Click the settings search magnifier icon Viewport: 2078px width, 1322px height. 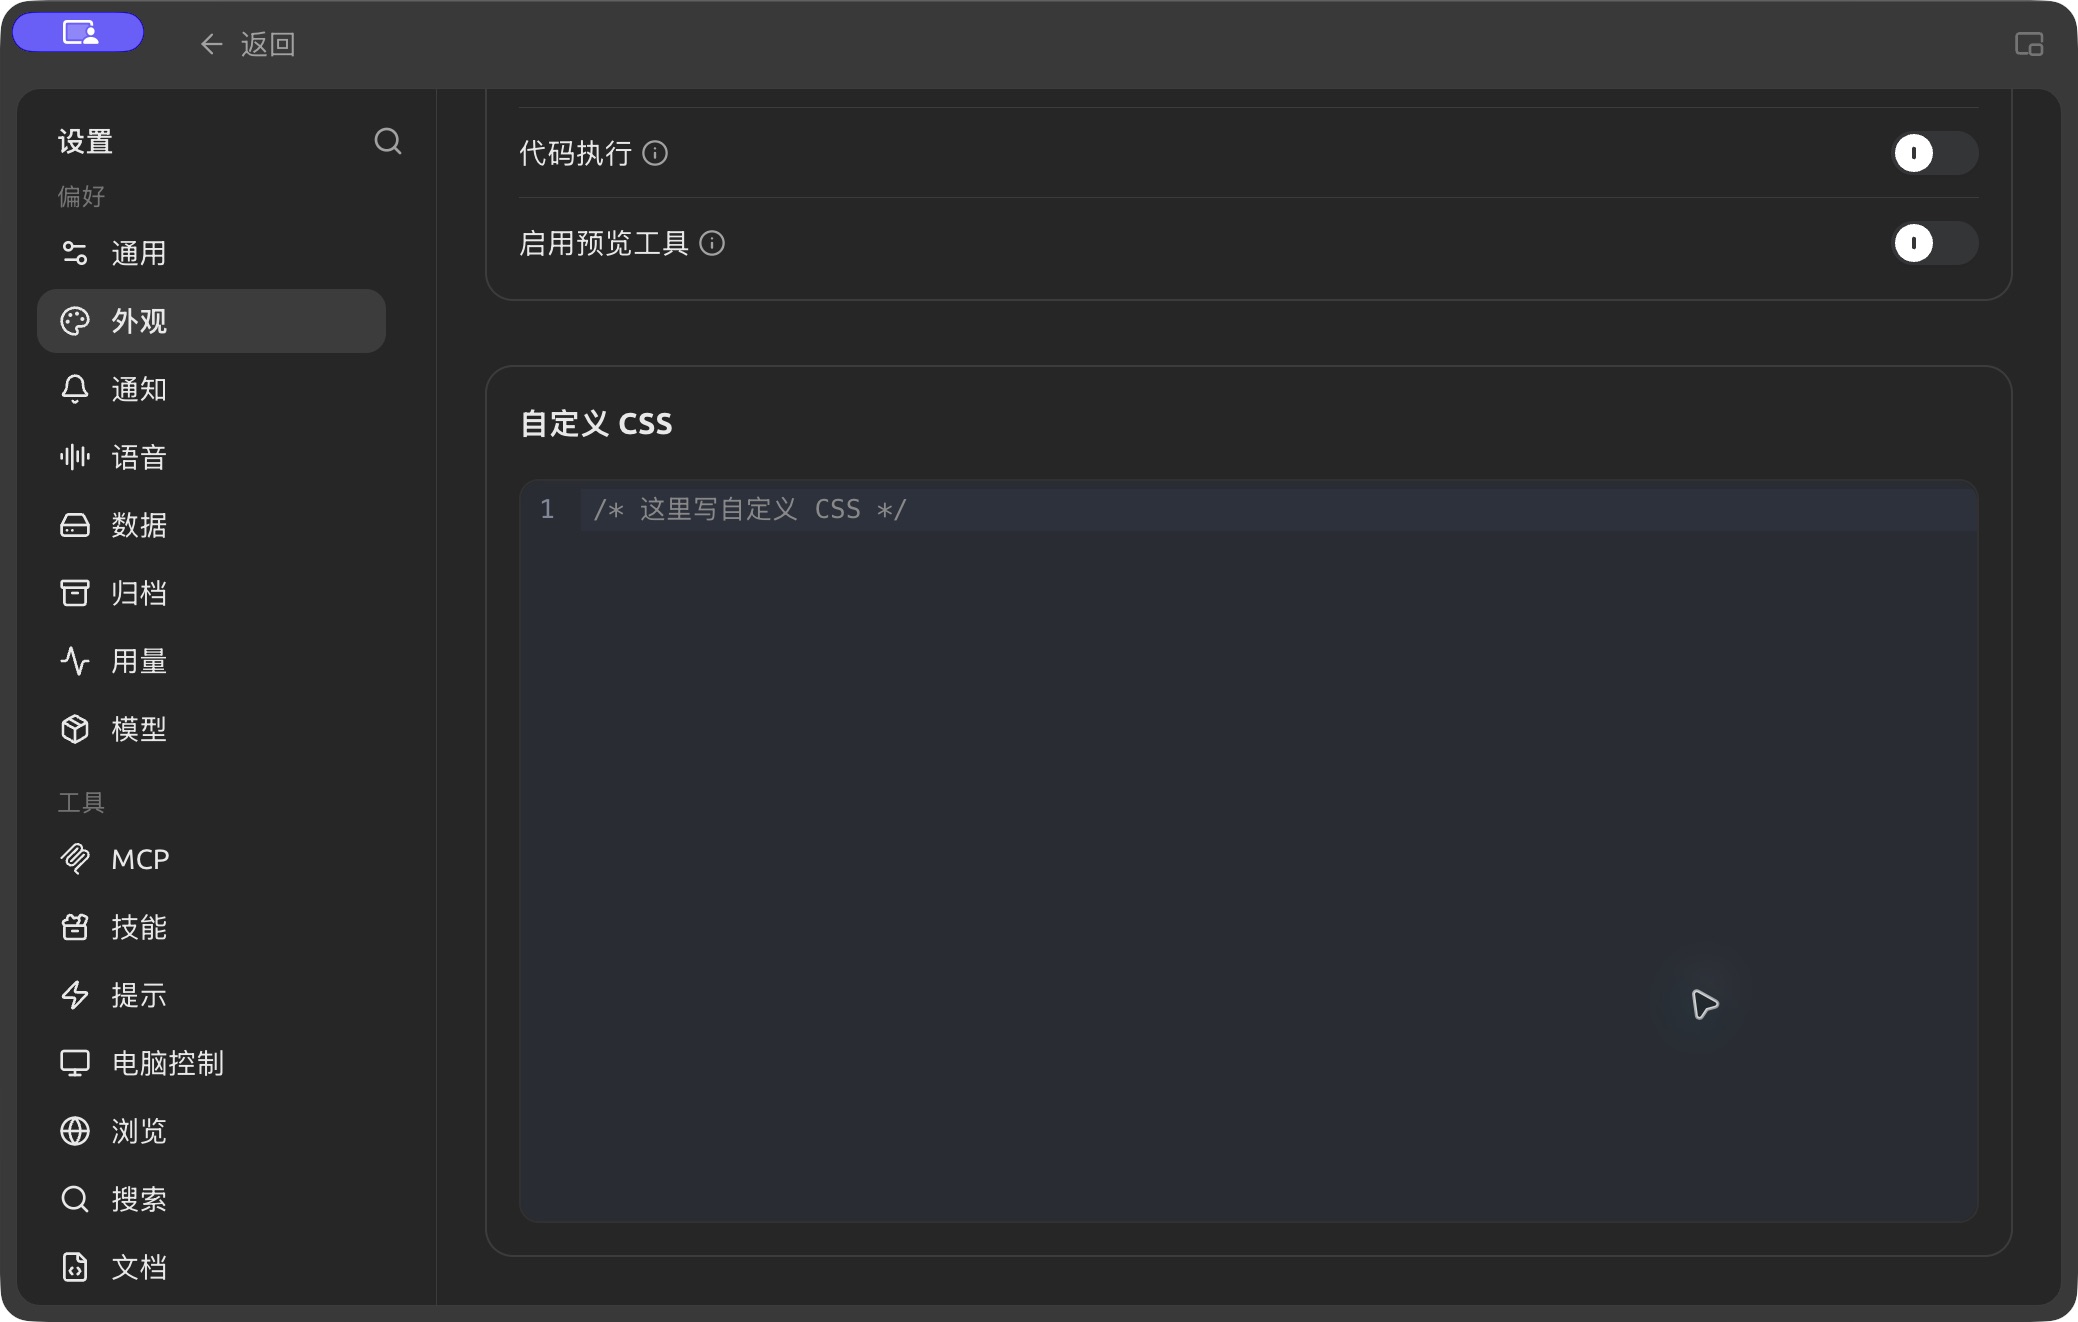coord(388,142)
